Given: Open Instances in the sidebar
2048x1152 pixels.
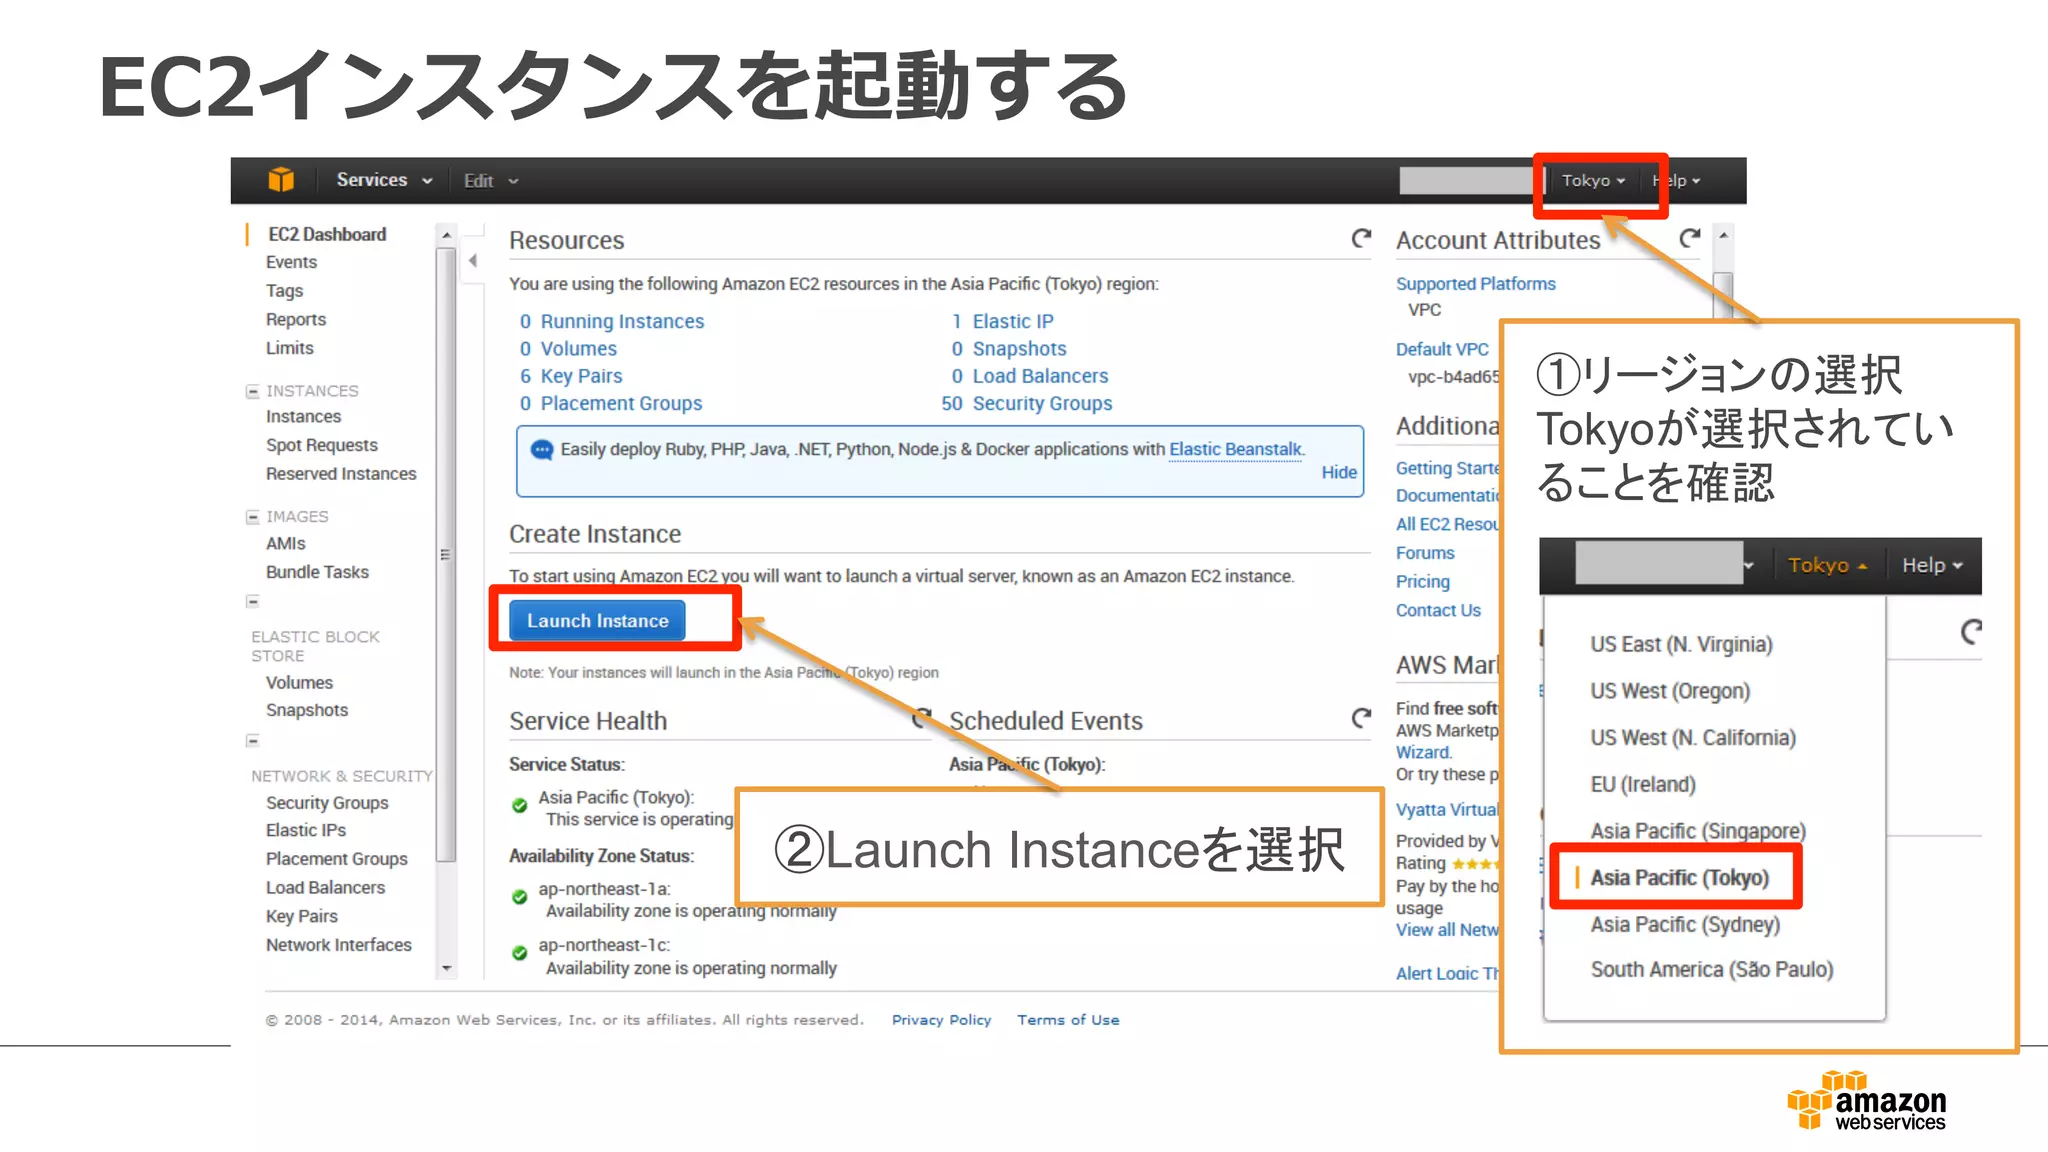Looking at the screenshot, I should 303,416.
